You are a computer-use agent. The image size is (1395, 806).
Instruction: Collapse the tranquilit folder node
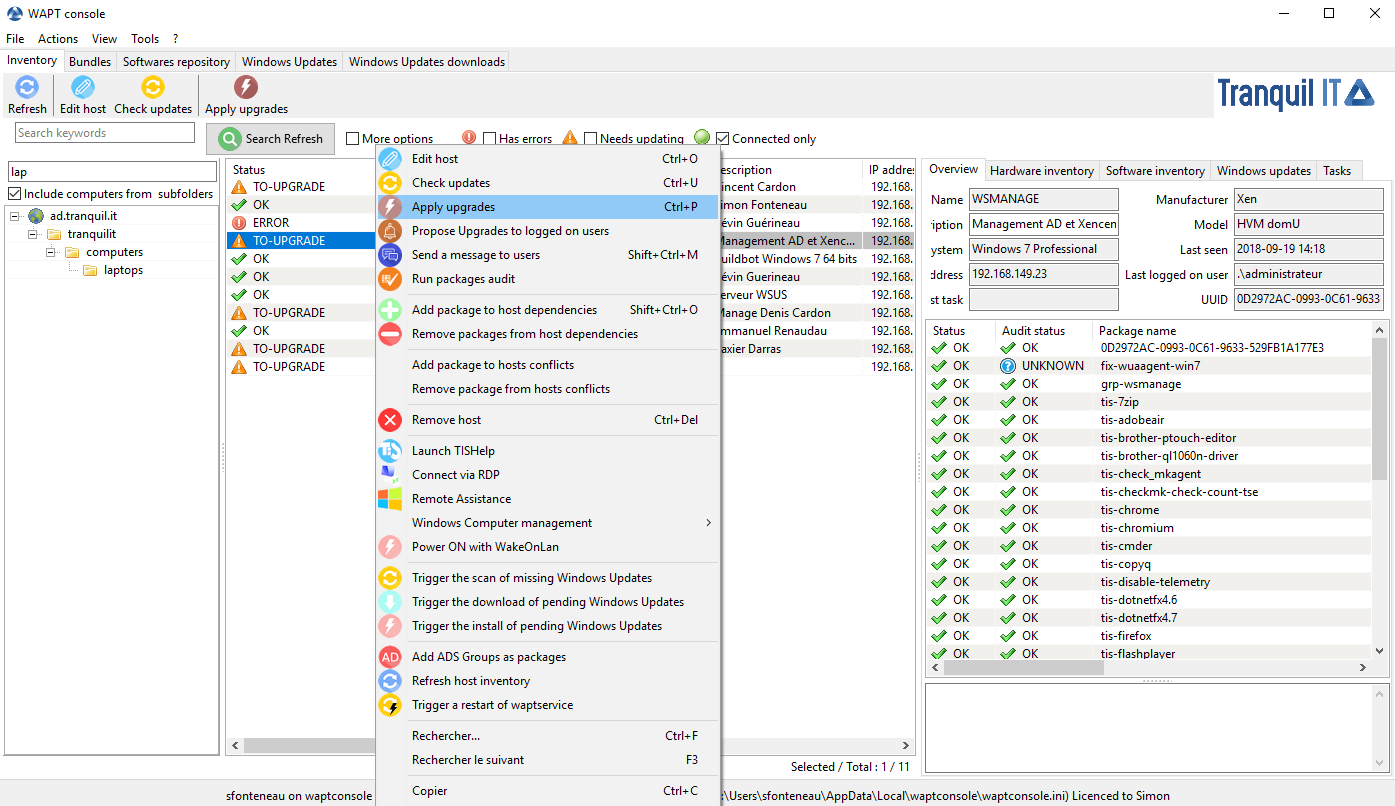click(x=33, y=234)
